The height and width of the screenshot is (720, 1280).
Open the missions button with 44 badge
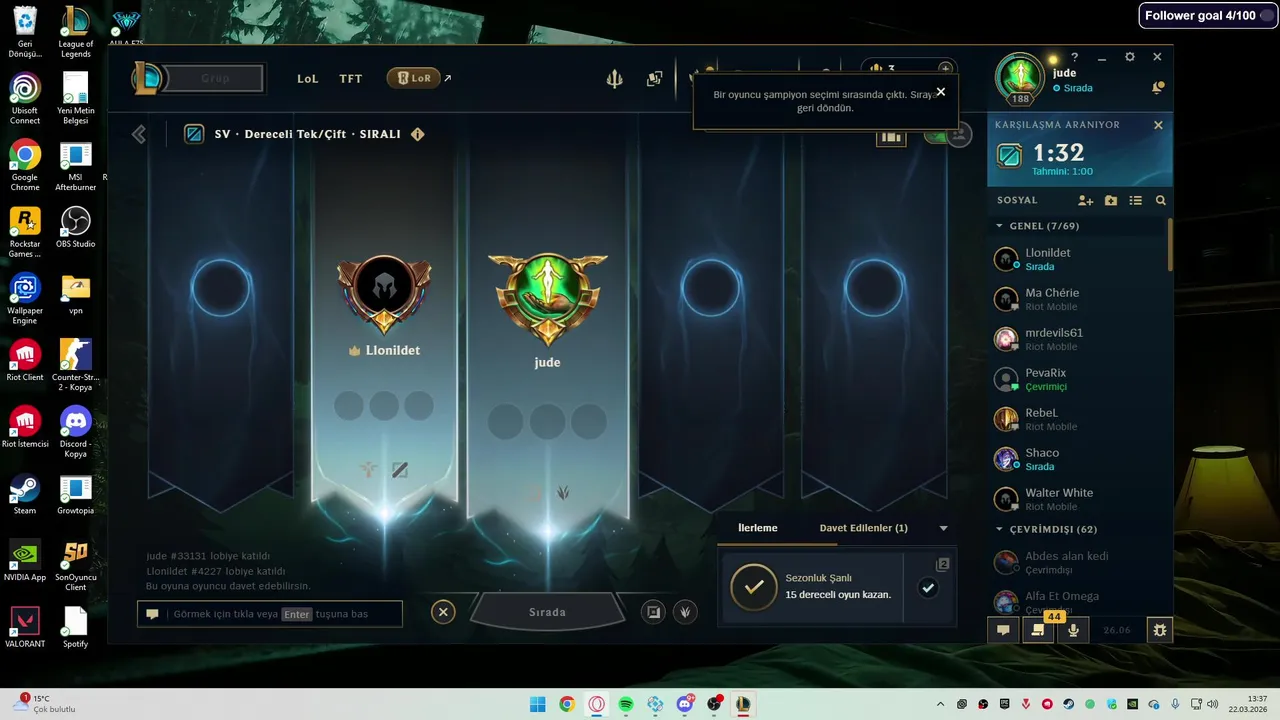coord(1038,630)
